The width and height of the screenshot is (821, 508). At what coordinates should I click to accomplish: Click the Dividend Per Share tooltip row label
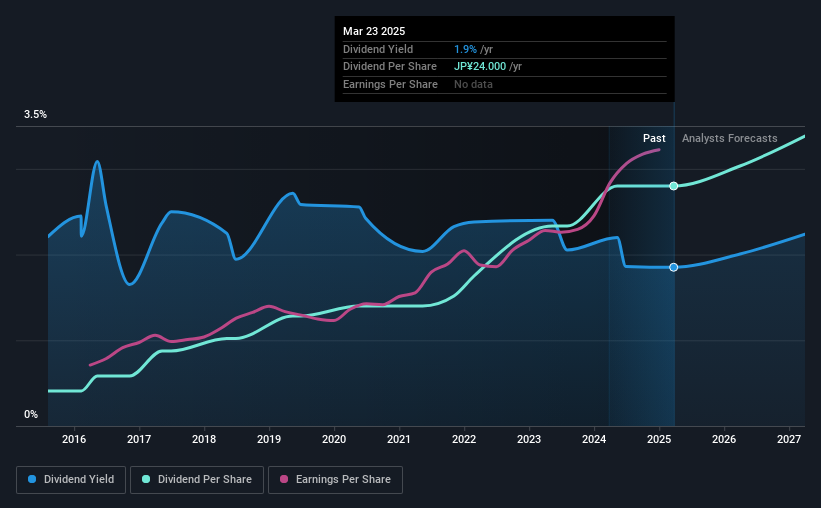point(390,67)
